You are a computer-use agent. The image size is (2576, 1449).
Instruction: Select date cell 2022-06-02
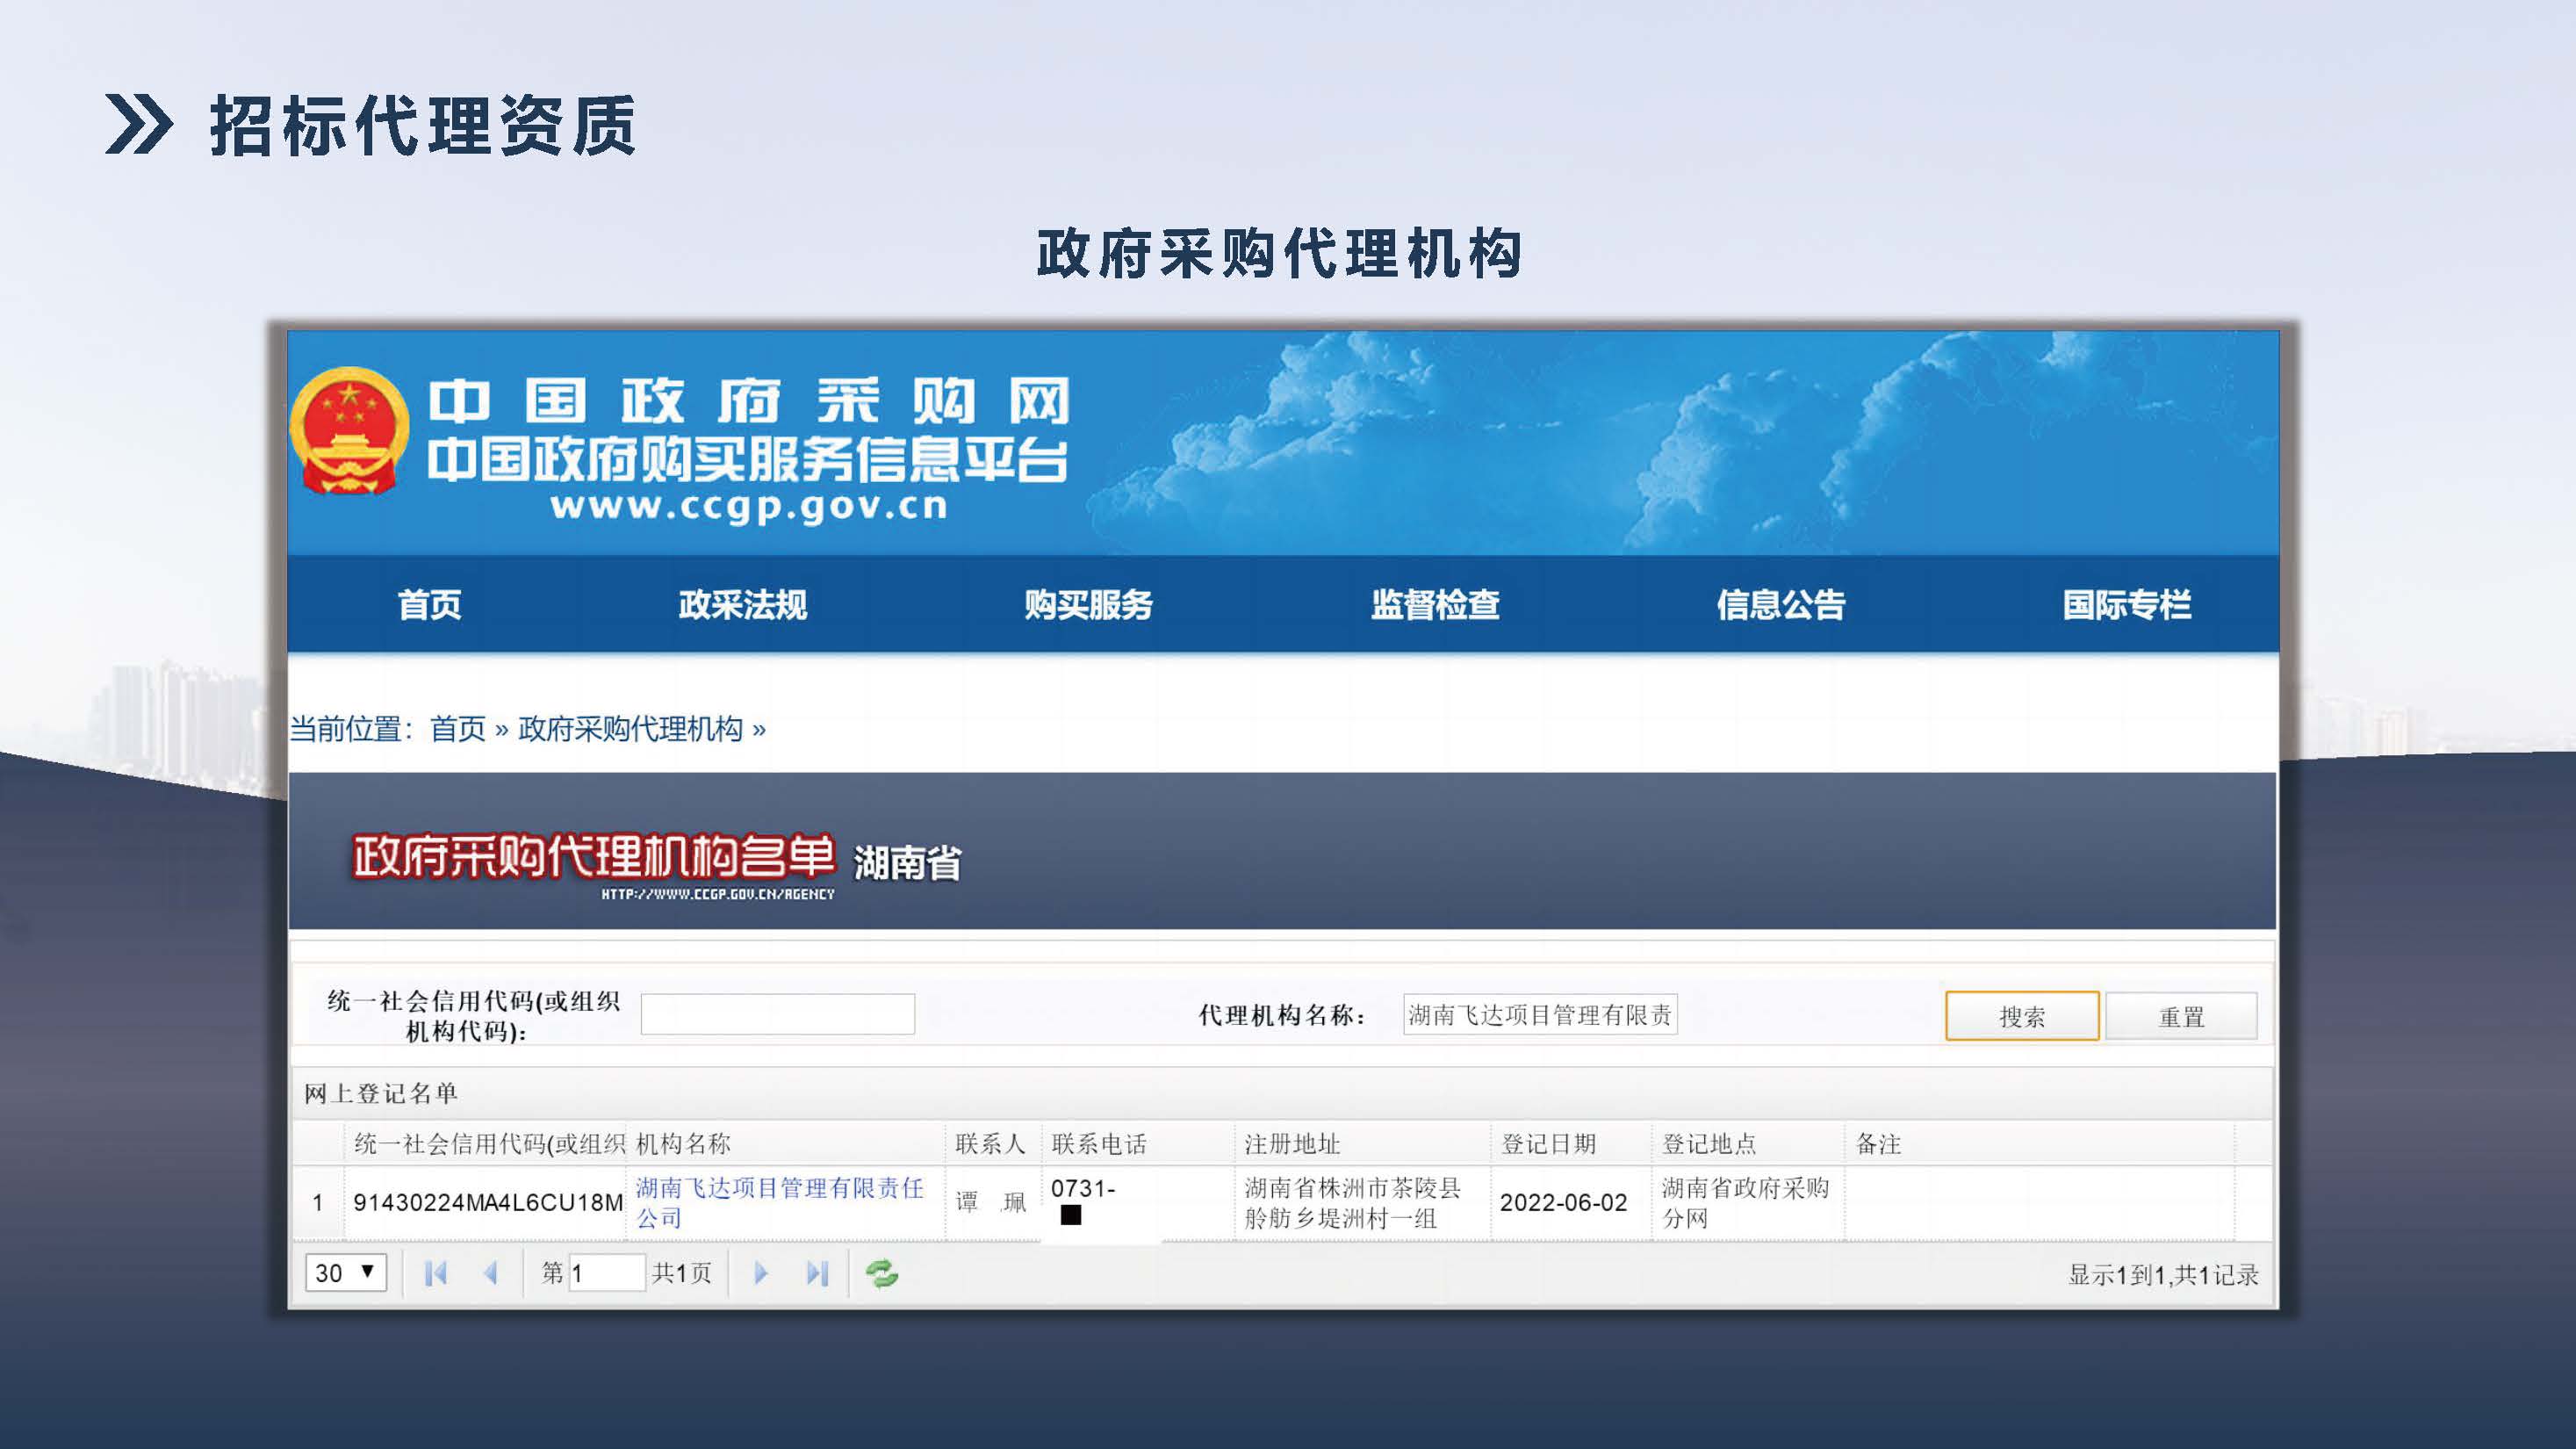point(1563,1202)
